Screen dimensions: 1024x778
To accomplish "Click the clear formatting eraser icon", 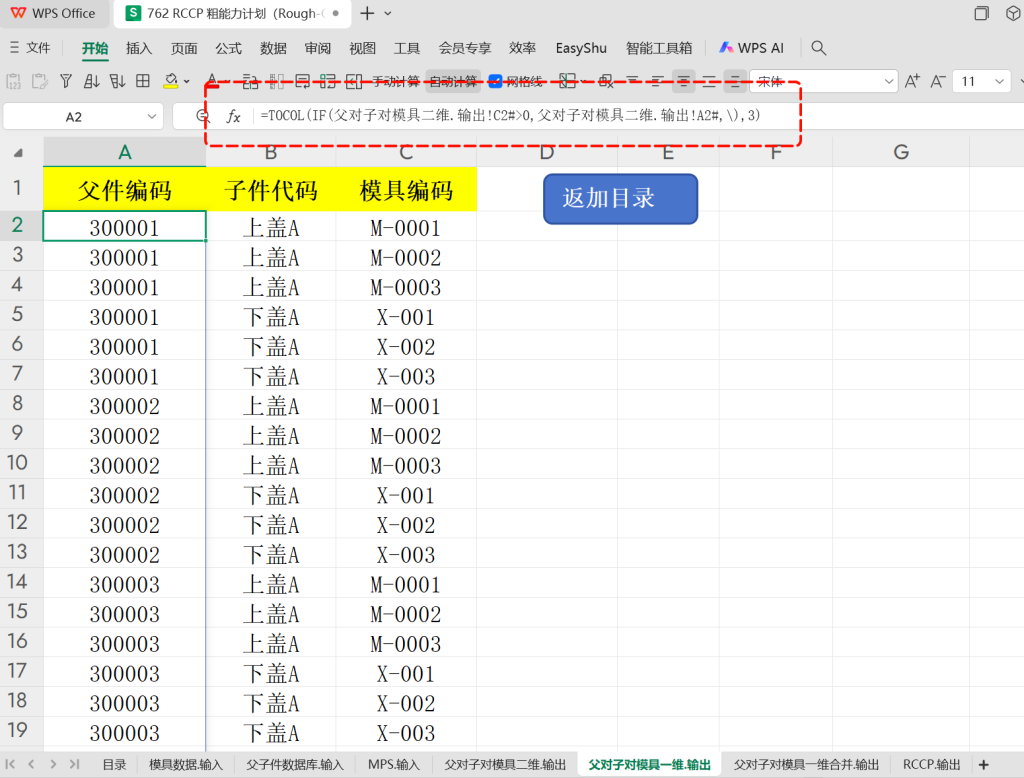I will pyautogui.click(x=606, y=81).
